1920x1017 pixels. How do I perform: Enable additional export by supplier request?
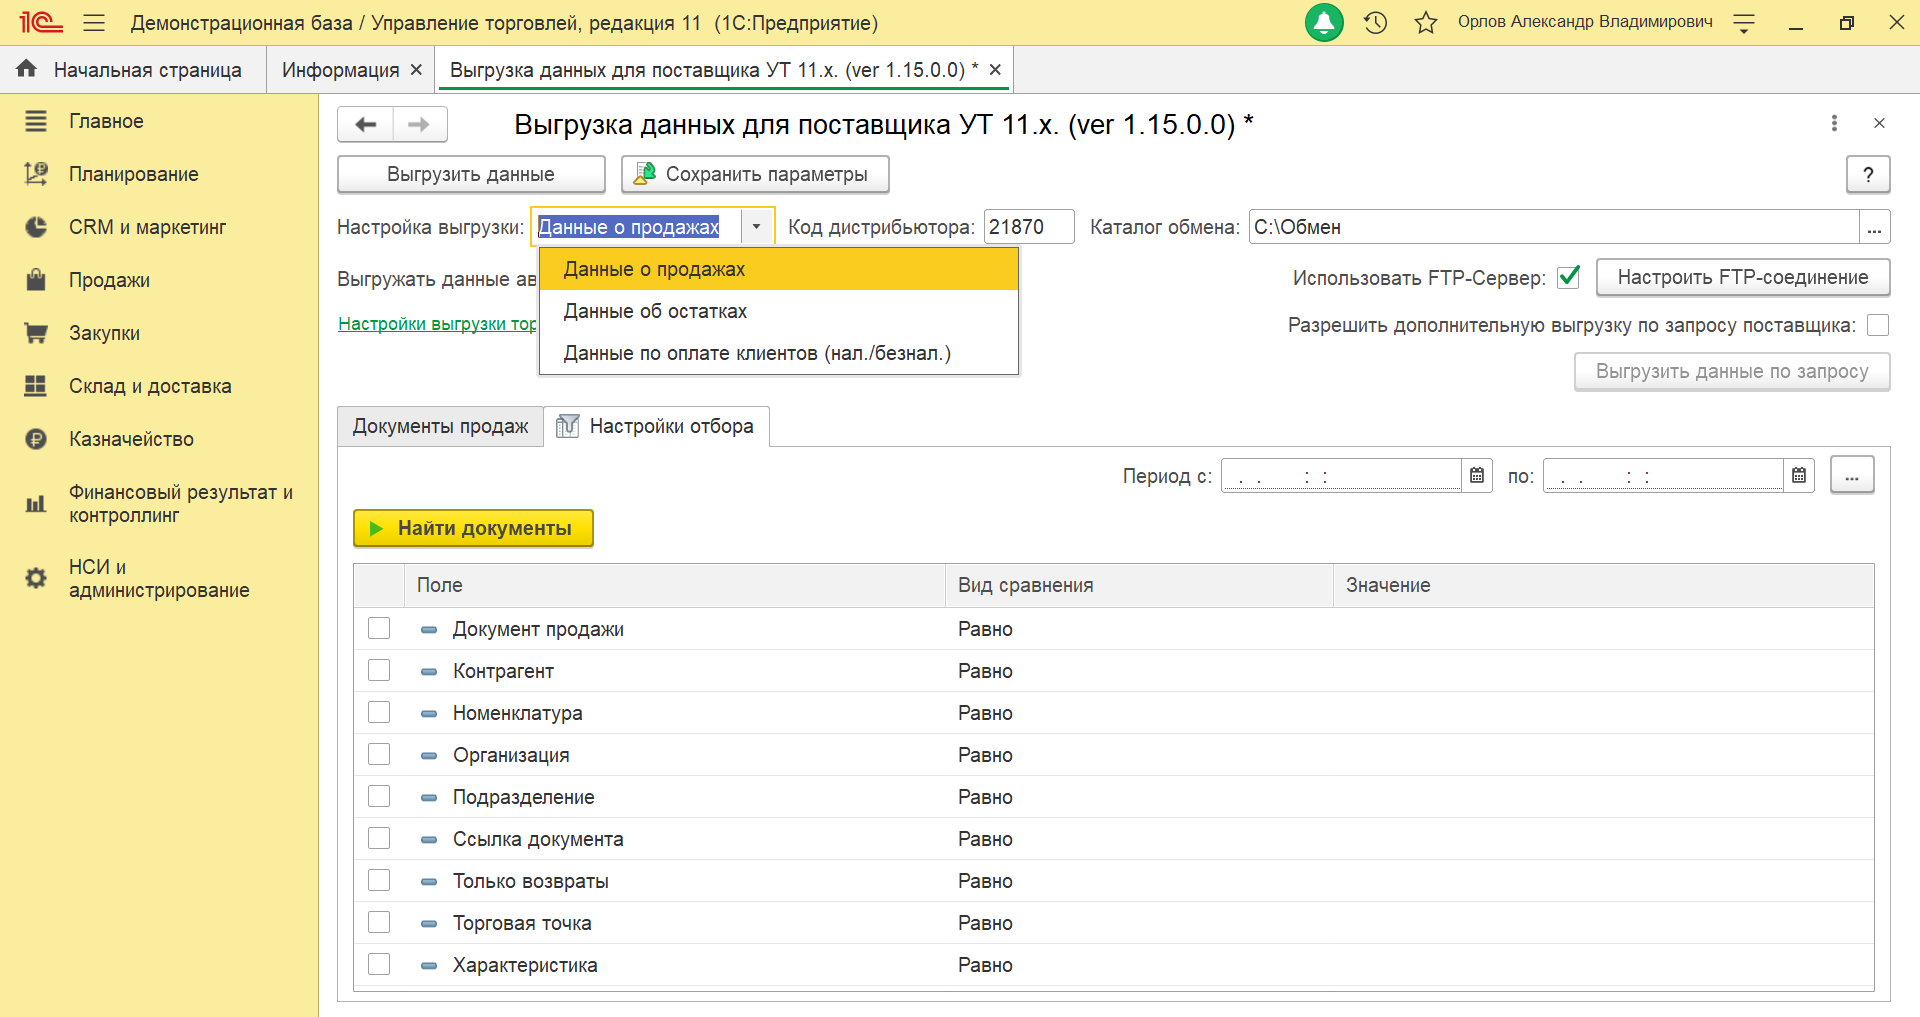coord(1878,325)
